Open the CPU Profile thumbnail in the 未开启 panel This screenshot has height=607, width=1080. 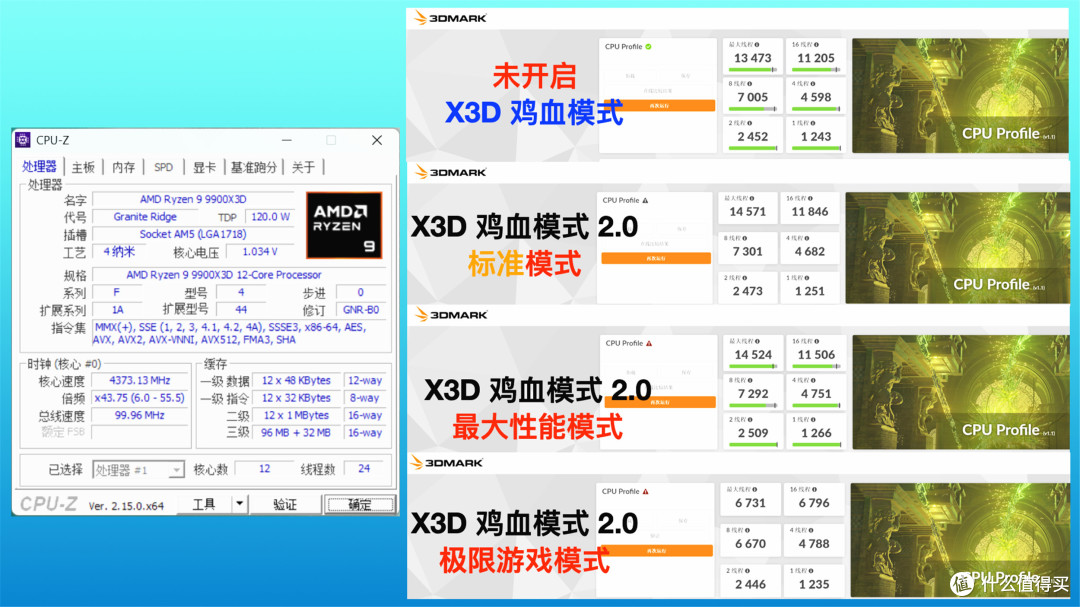click(960, 95)
